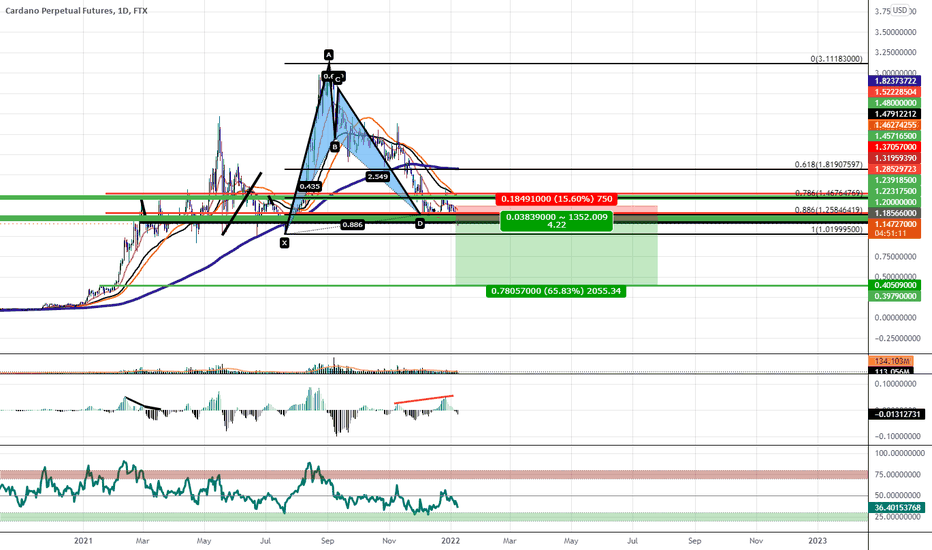This screenshot has height=550, width=932.
Task: Click the green 1.45716500 price label
Action: click(x=895, y=136)
